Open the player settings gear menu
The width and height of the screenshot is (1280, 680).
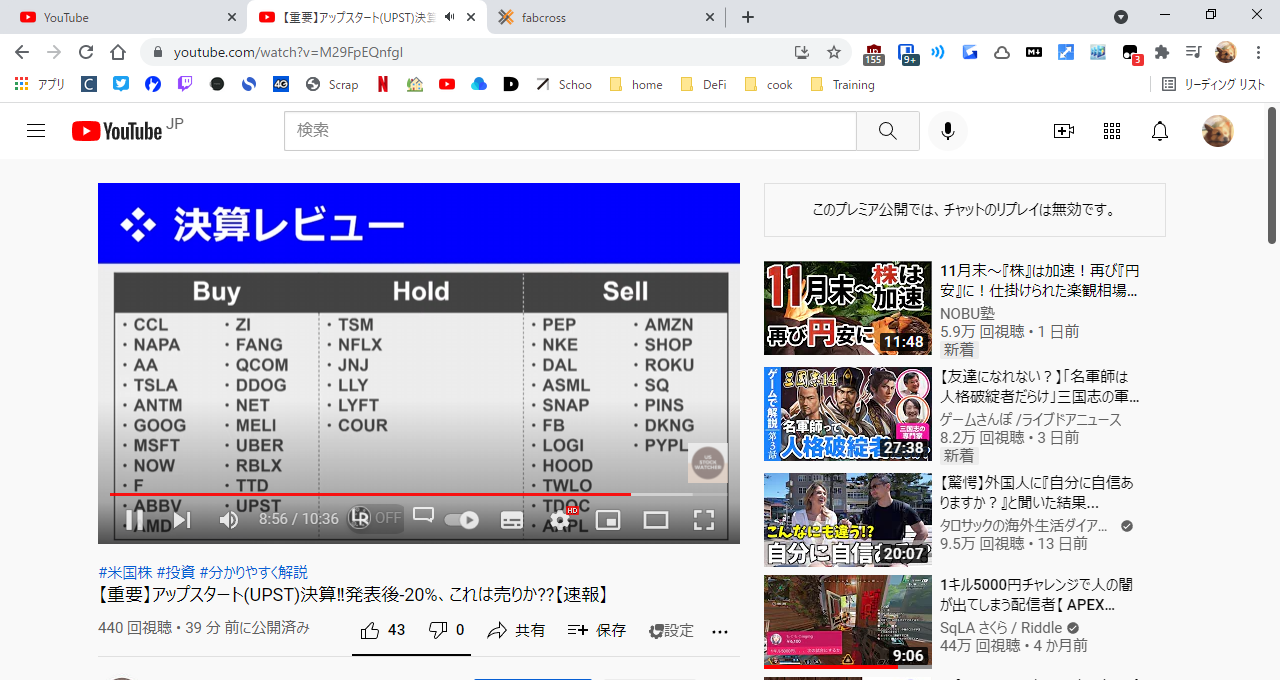[x=560, y=520]
